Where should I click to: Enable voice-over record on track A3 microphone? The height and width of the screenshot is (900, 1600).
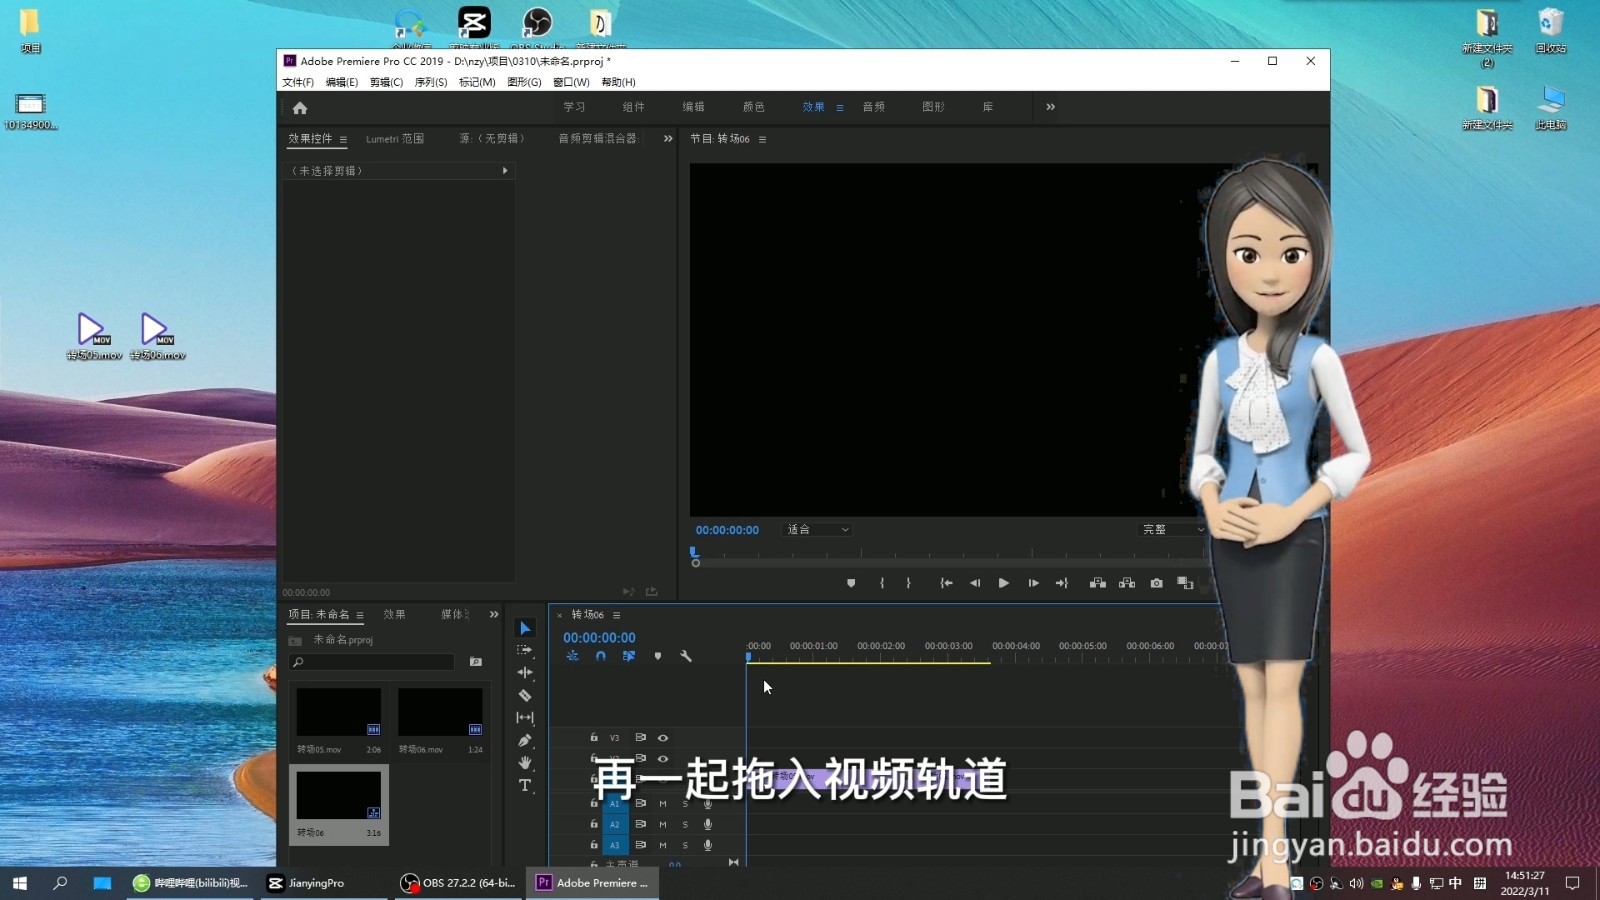(x=708, y=845)
